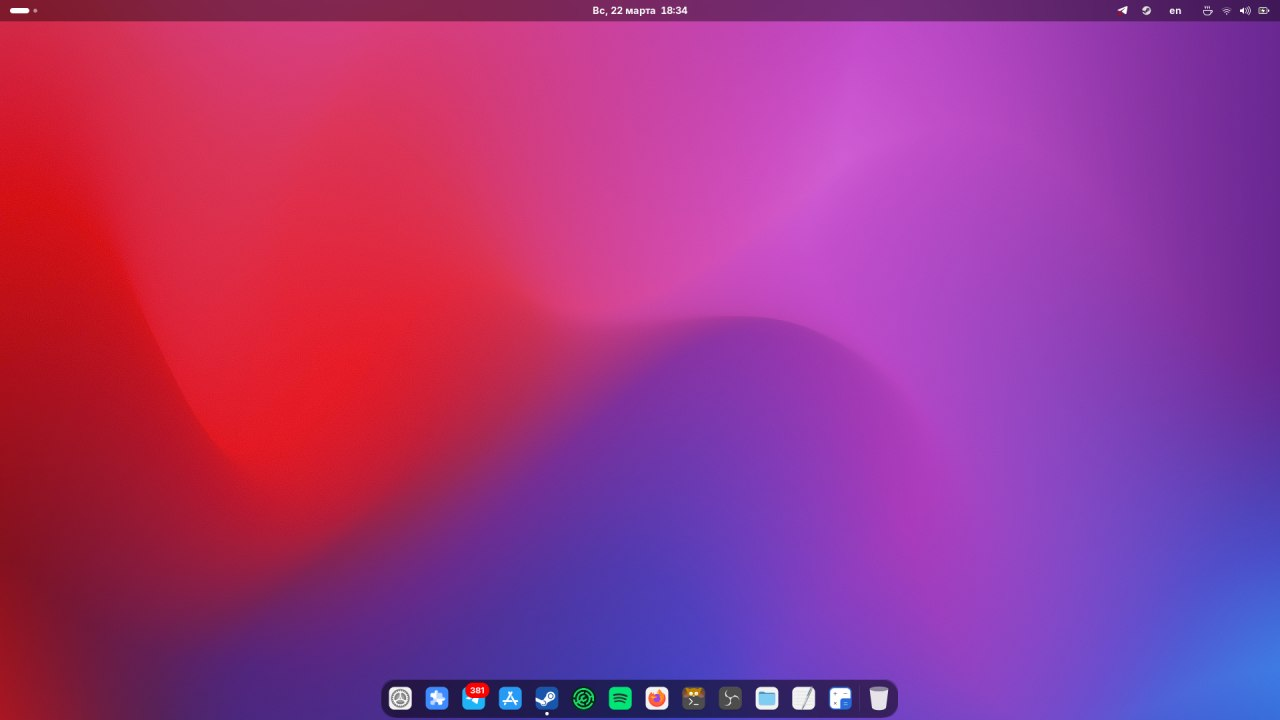Open the Trash in the dock

879,698
